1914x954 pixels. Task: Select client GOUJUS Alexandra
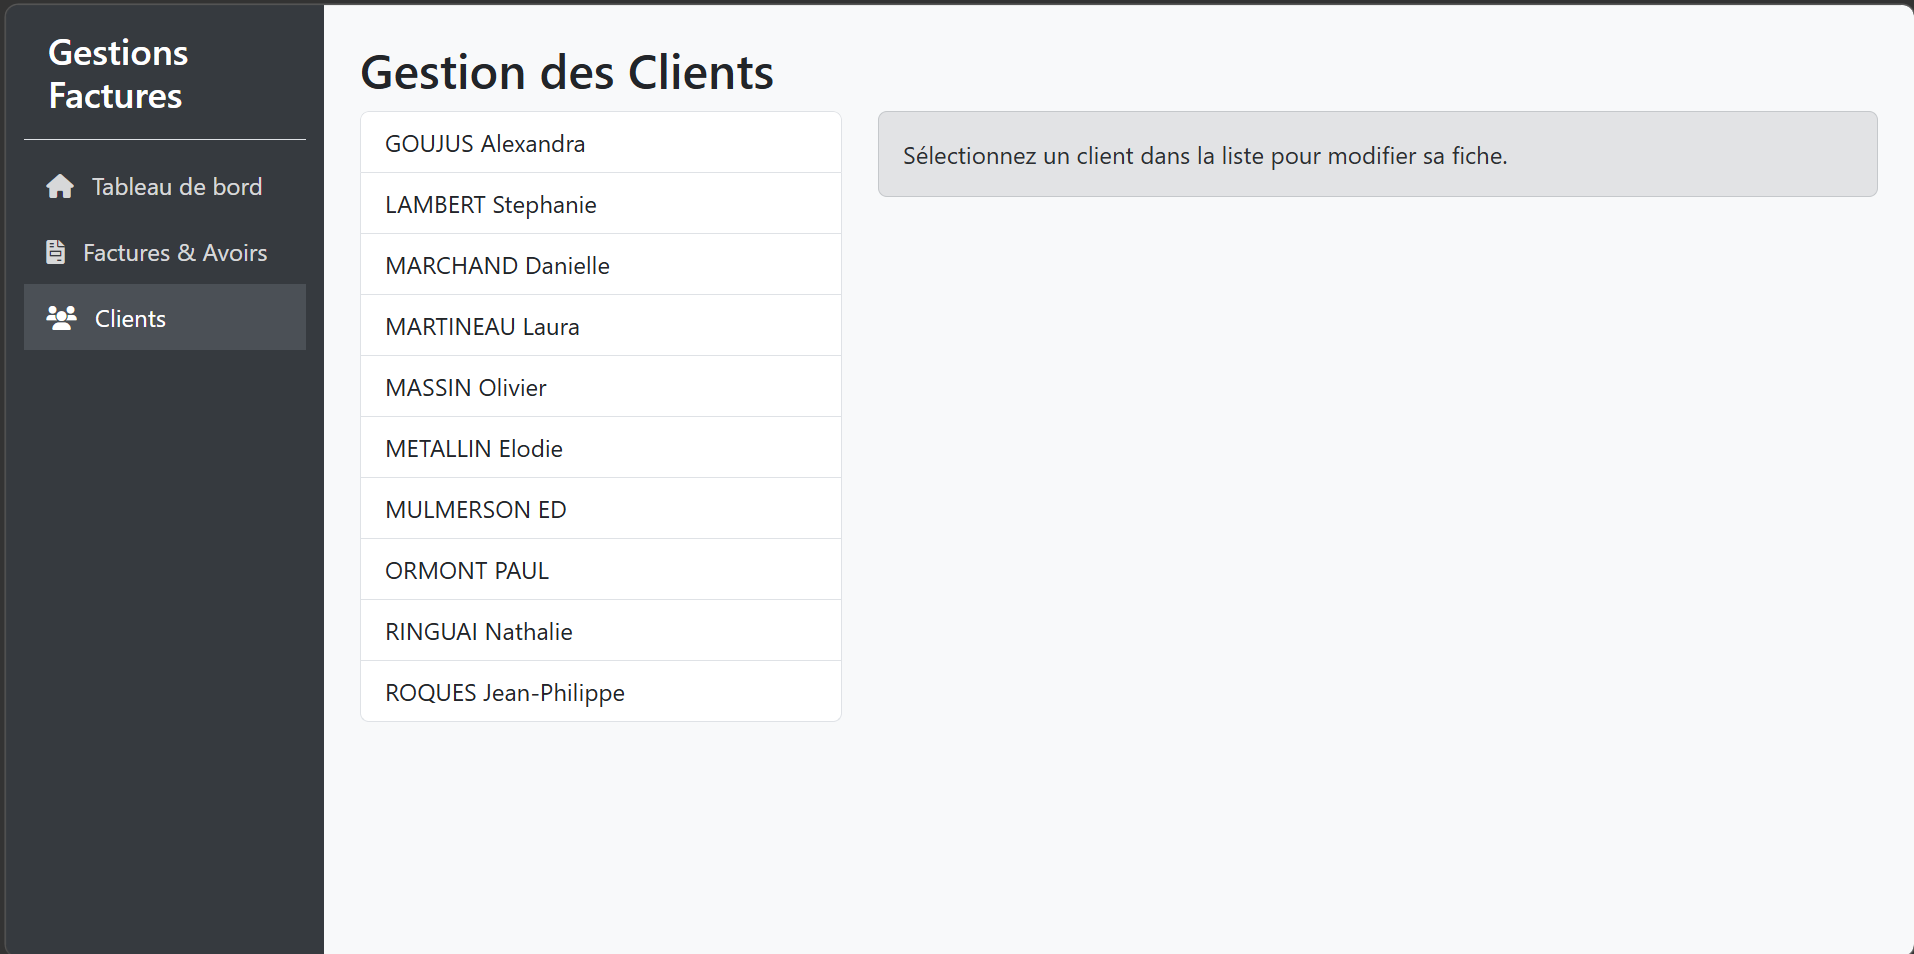click(485, 144)
